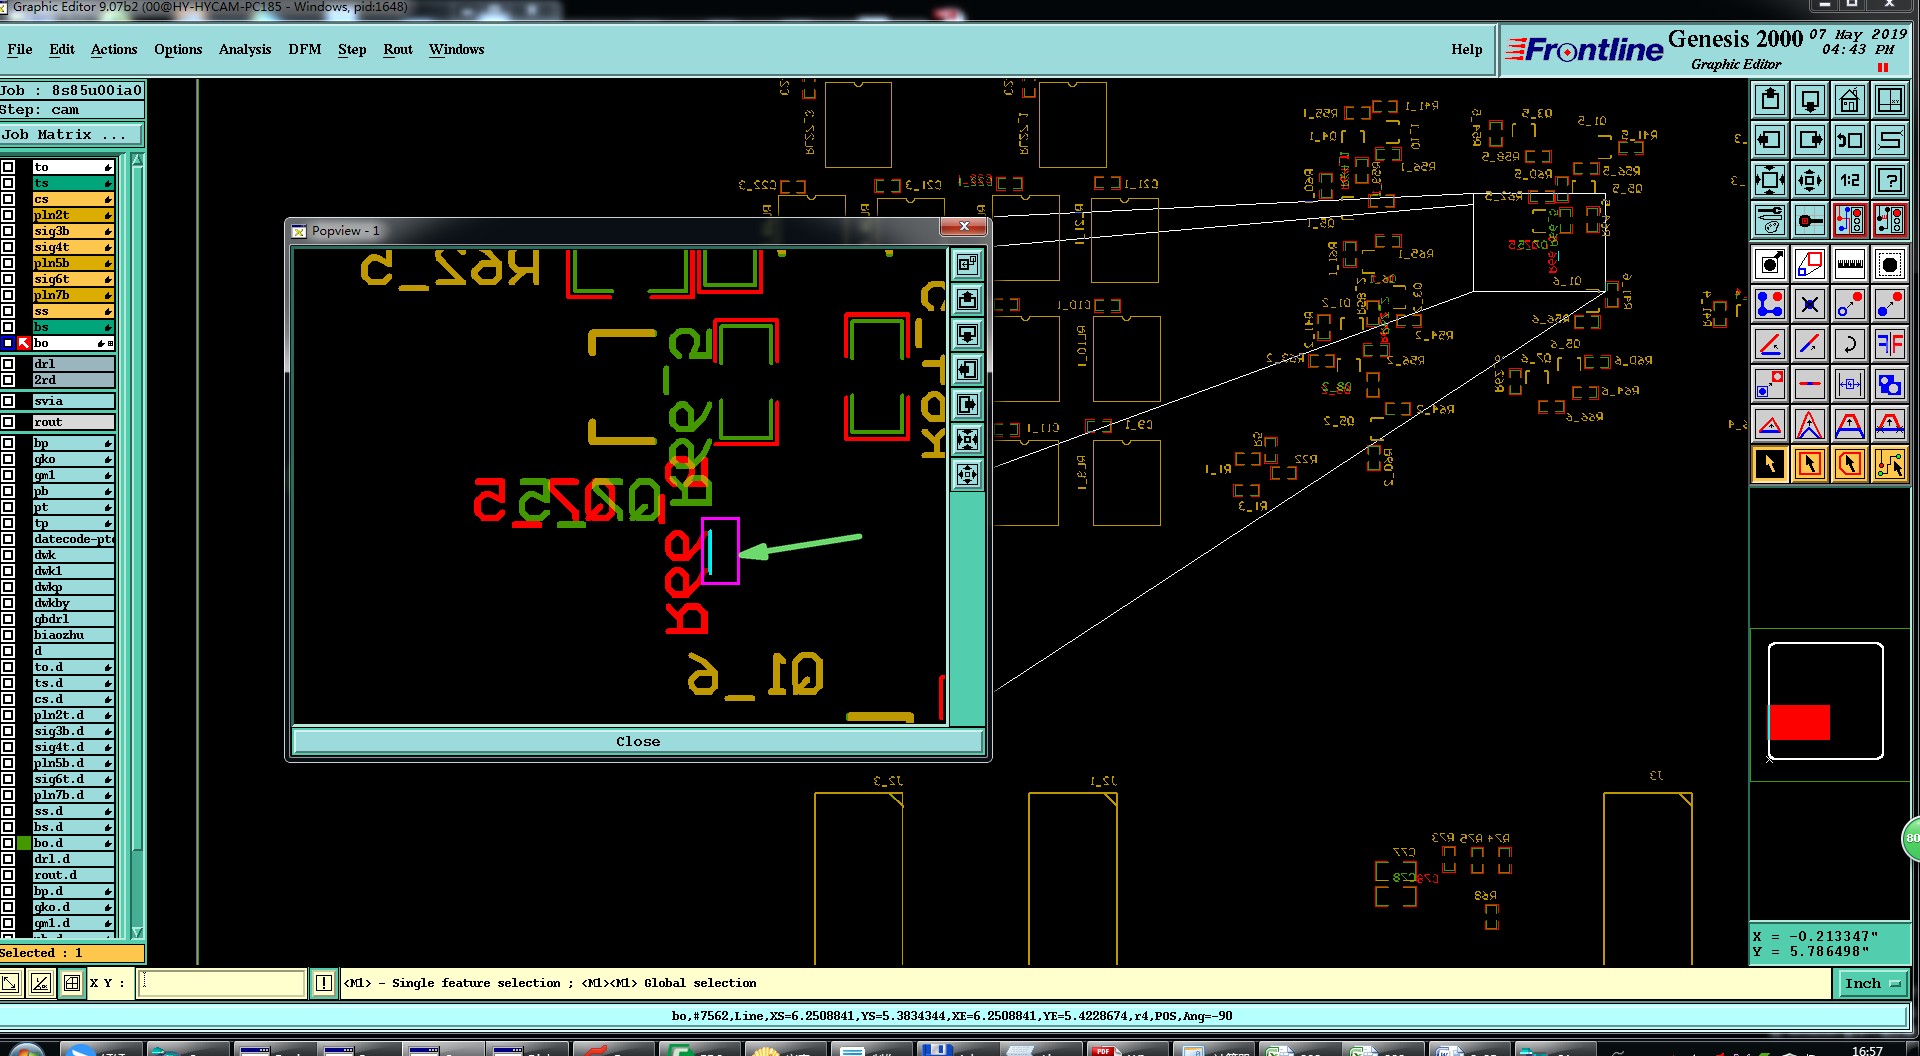Click the ts layer green color bar
Image resolution: width=1920 pixels, height=1056 pixels.
(73, 183)
